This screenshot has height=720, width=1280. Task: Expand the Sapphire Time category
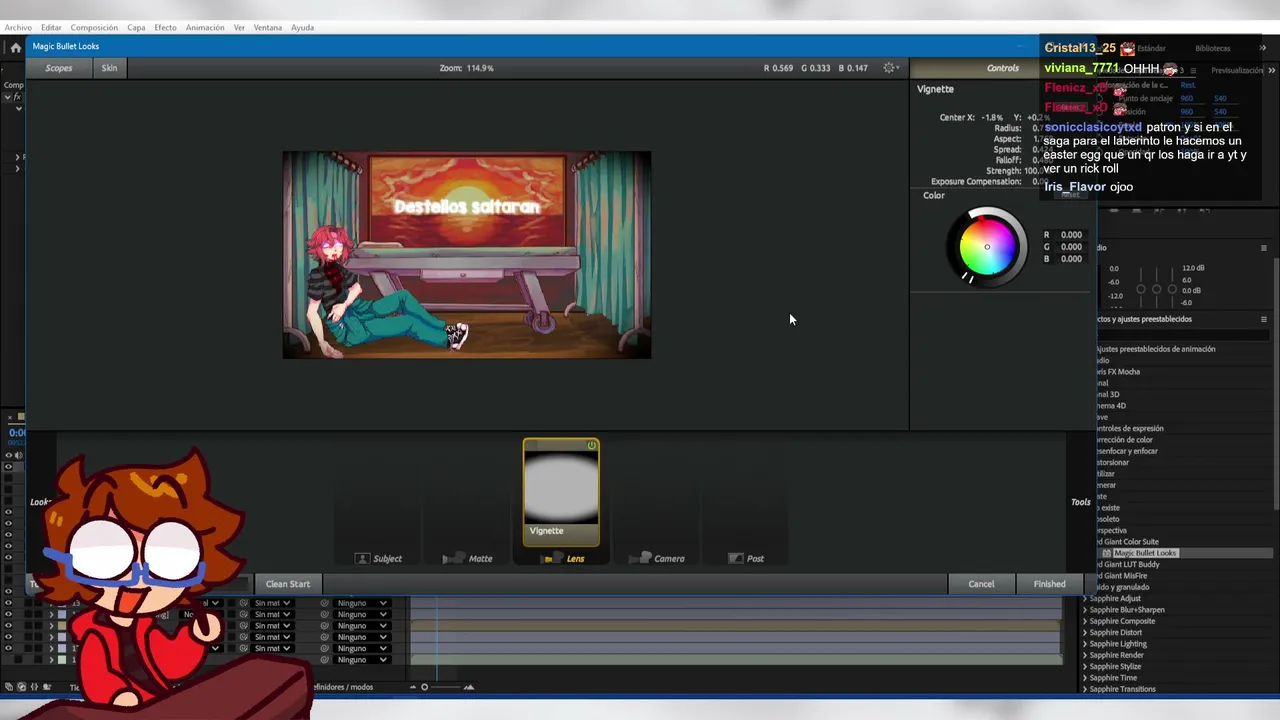pos(1085,678)
